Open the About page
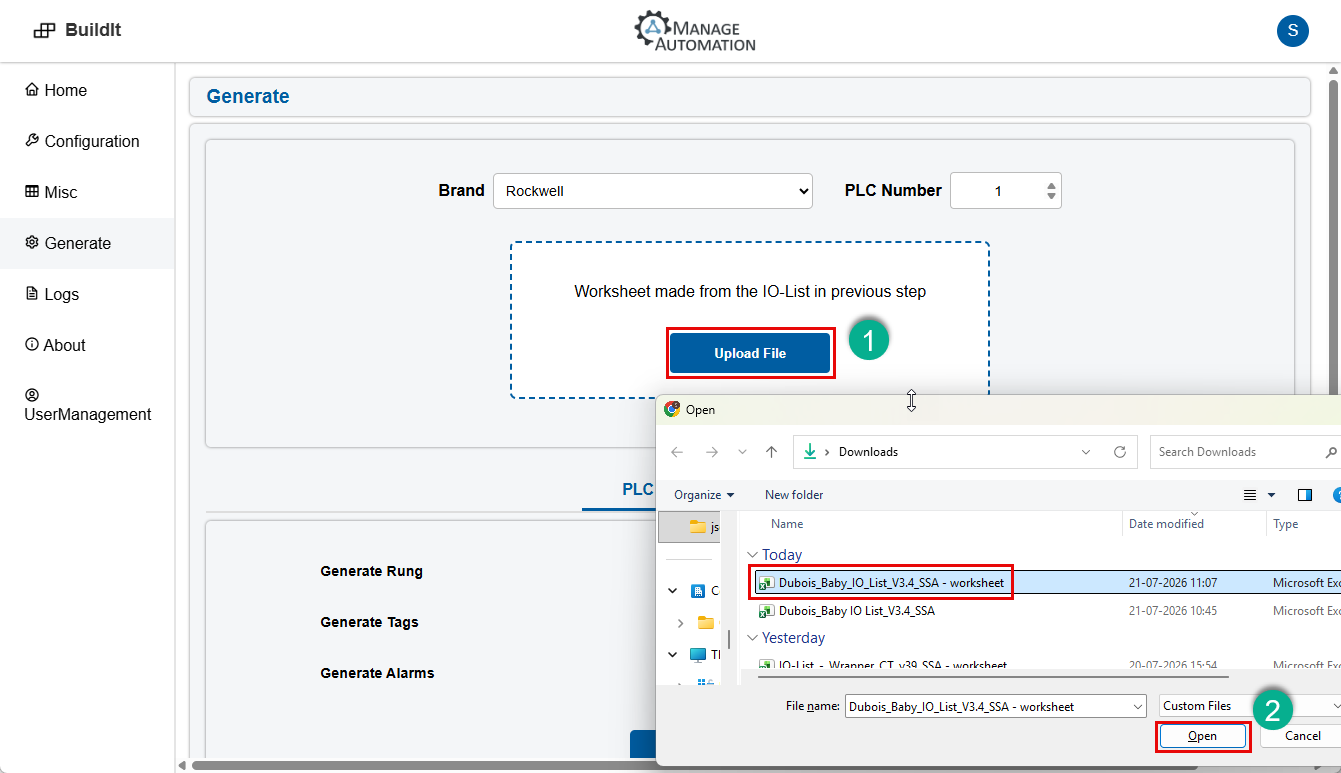The width and height of the screenshot is (1341, 773). [55, 345]
